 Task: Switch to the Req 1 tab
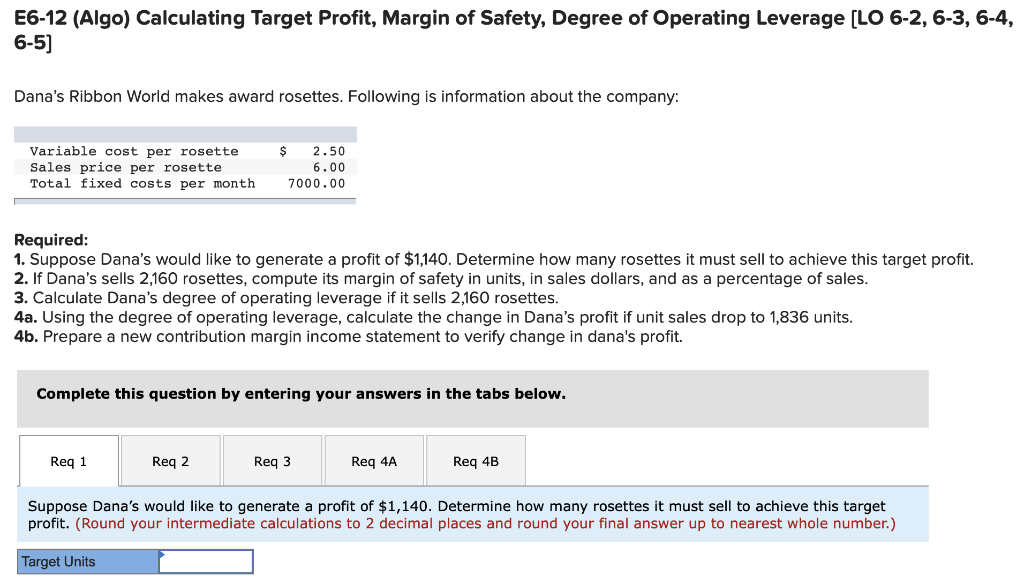(68, 460)
